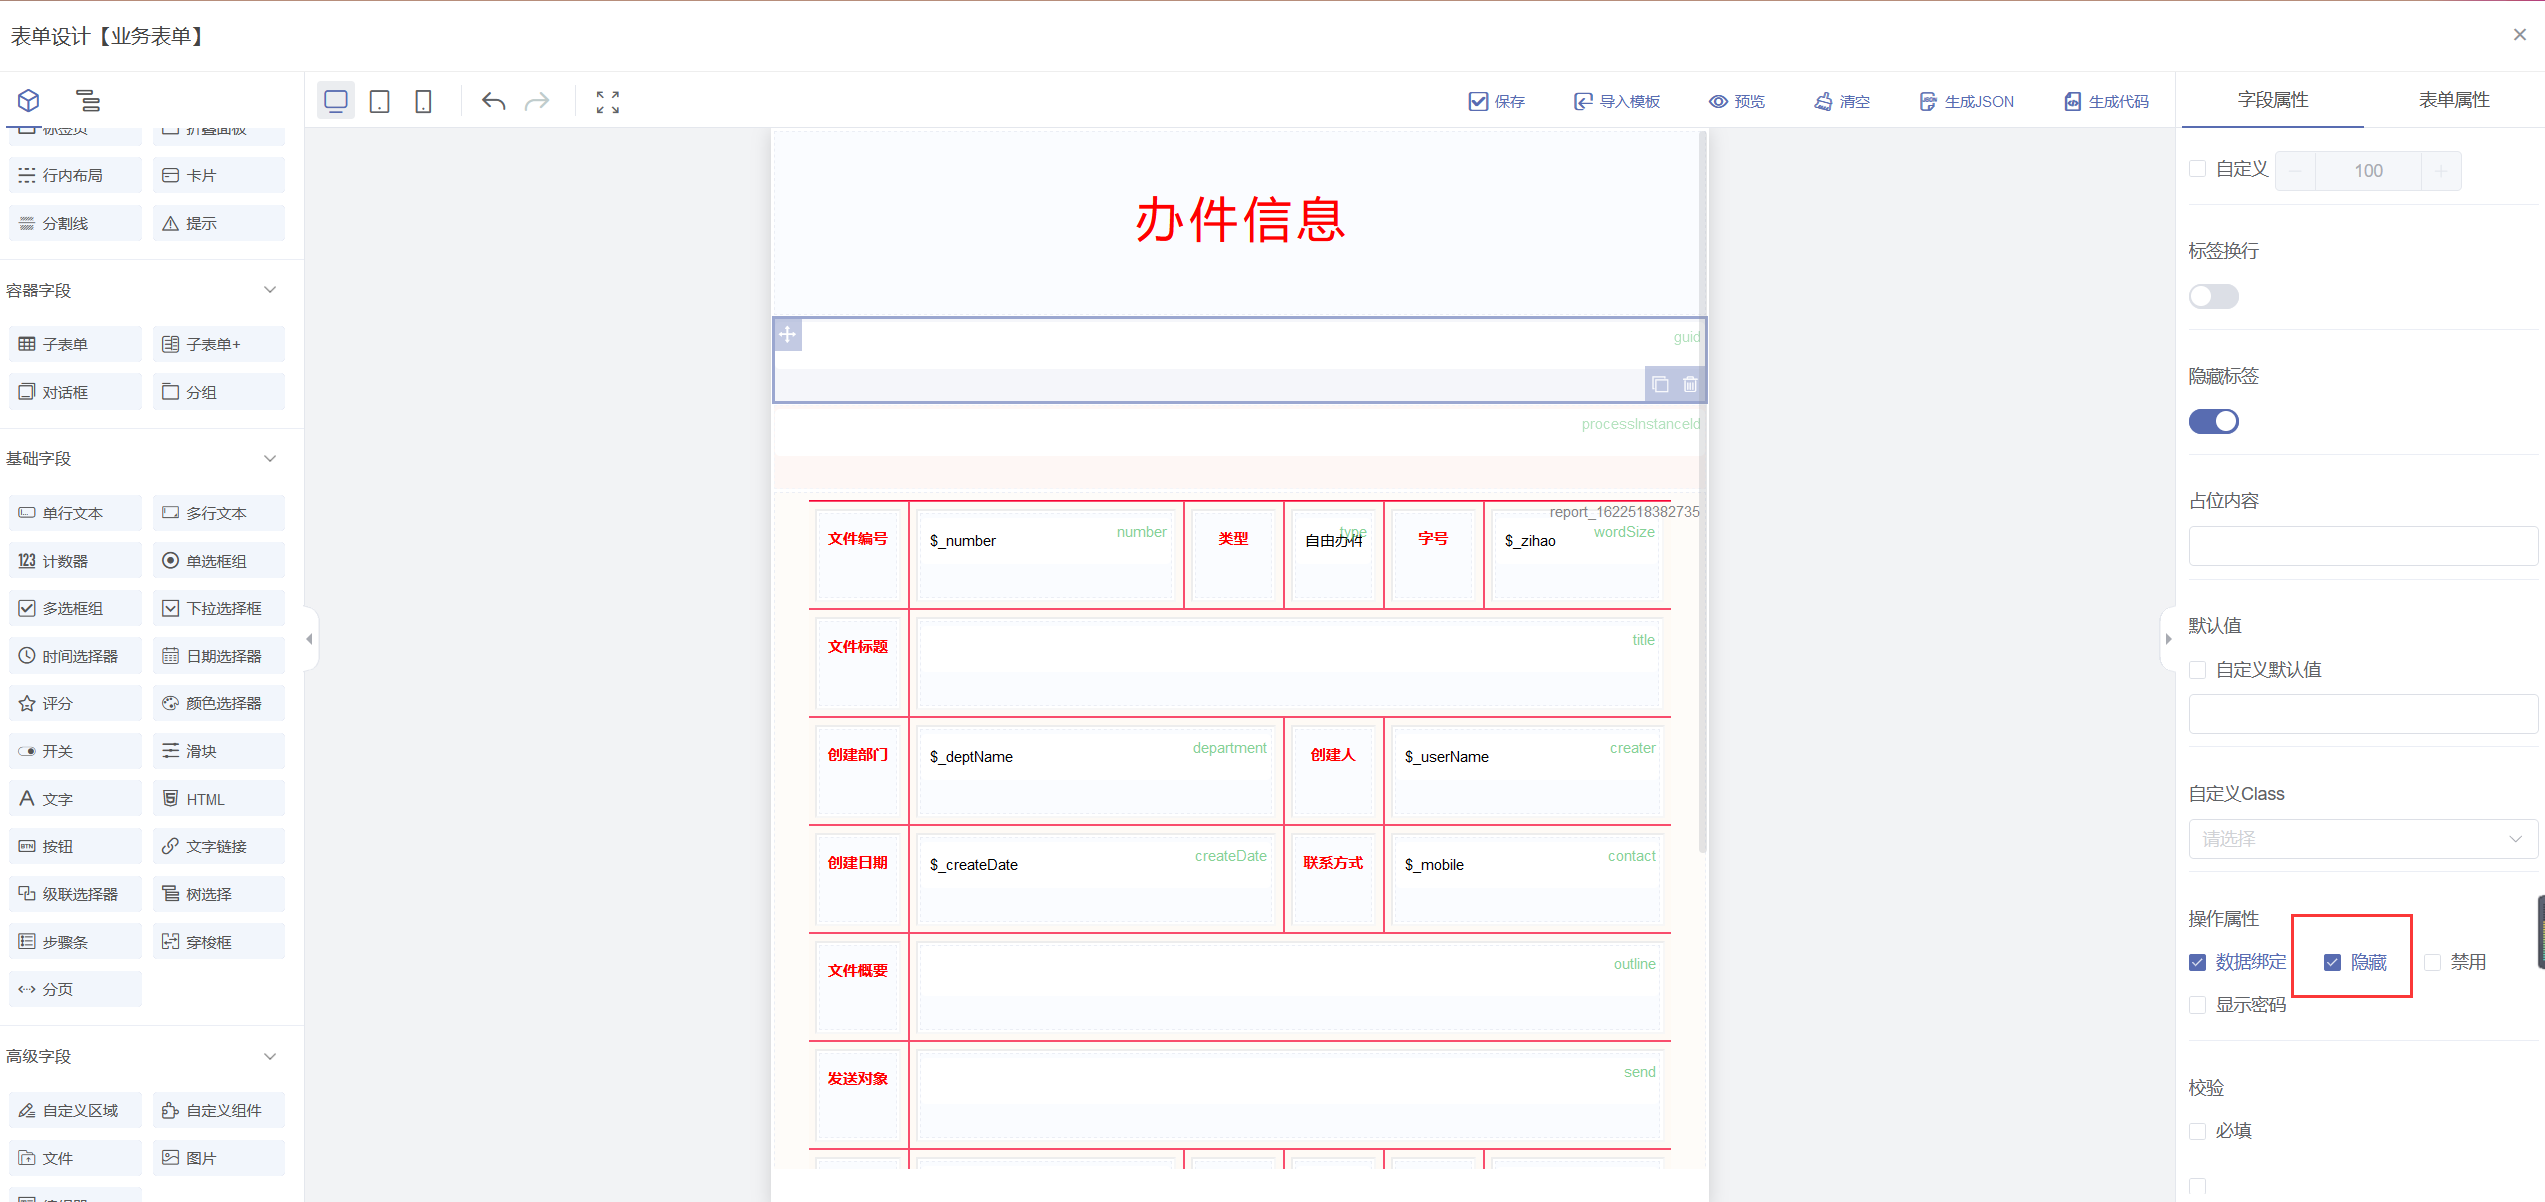Close the 表单设计 dialog
The image size is (2545, 1202).
[x=2520, y=35]
